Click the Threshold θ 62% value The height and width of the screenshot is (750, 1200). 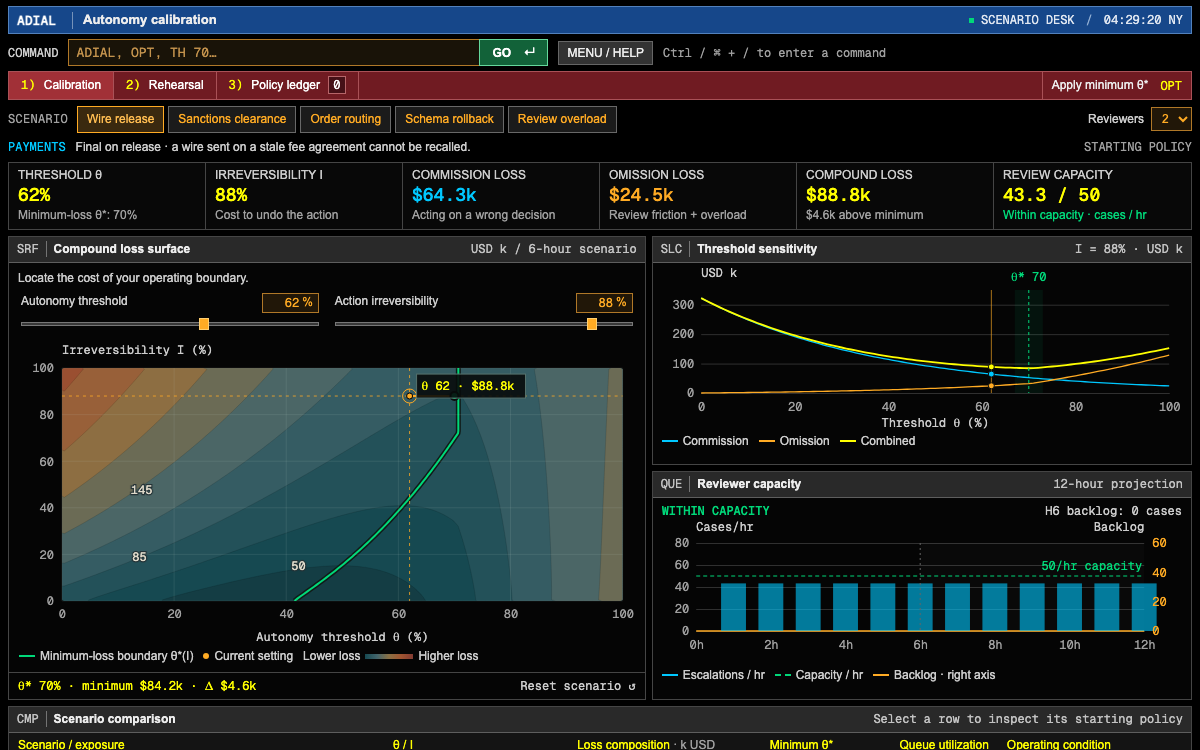tap(34, 195)
